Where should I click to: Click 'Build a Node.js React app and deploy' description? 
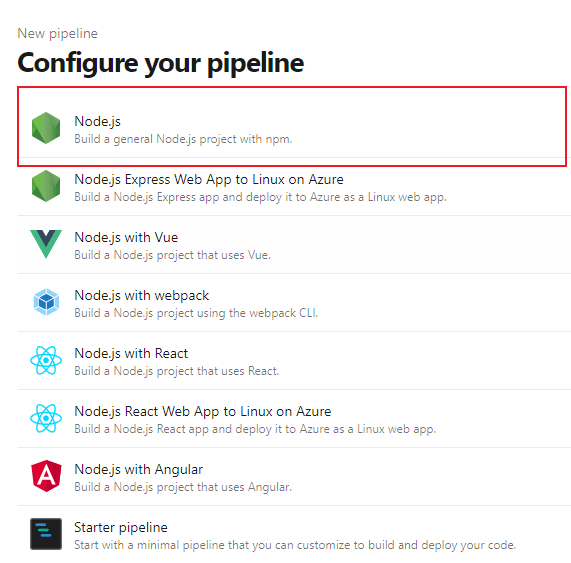click(255, 429)
